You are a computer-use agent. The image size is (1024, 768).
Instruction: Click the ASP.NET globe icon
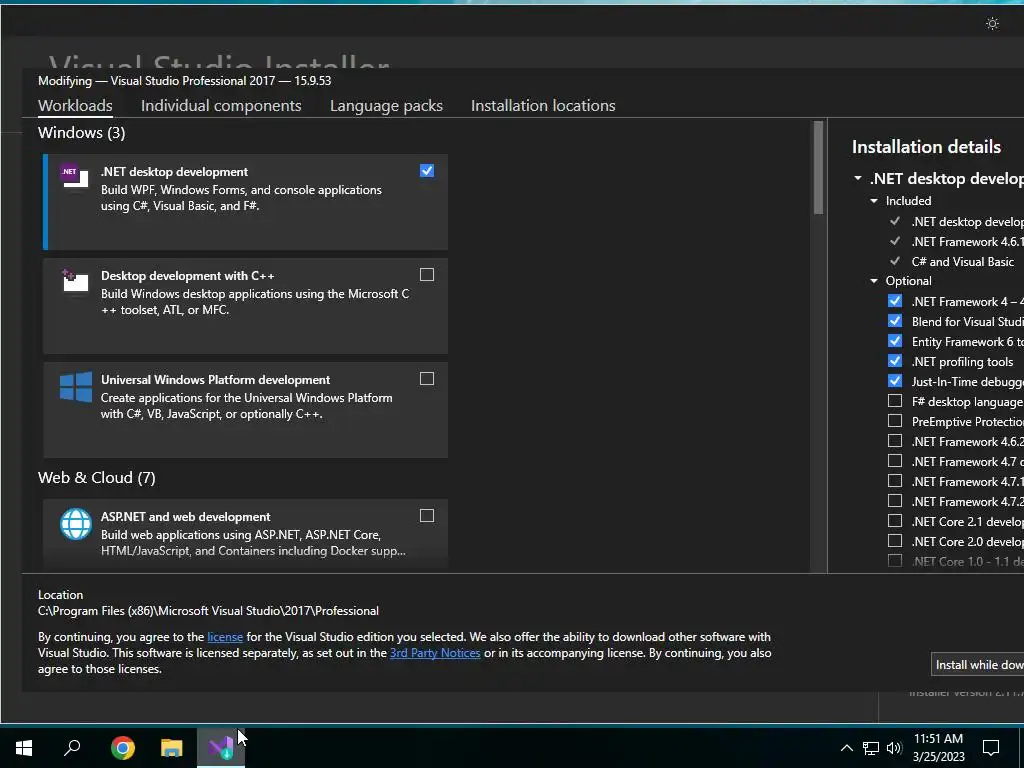tap(76, 524)
